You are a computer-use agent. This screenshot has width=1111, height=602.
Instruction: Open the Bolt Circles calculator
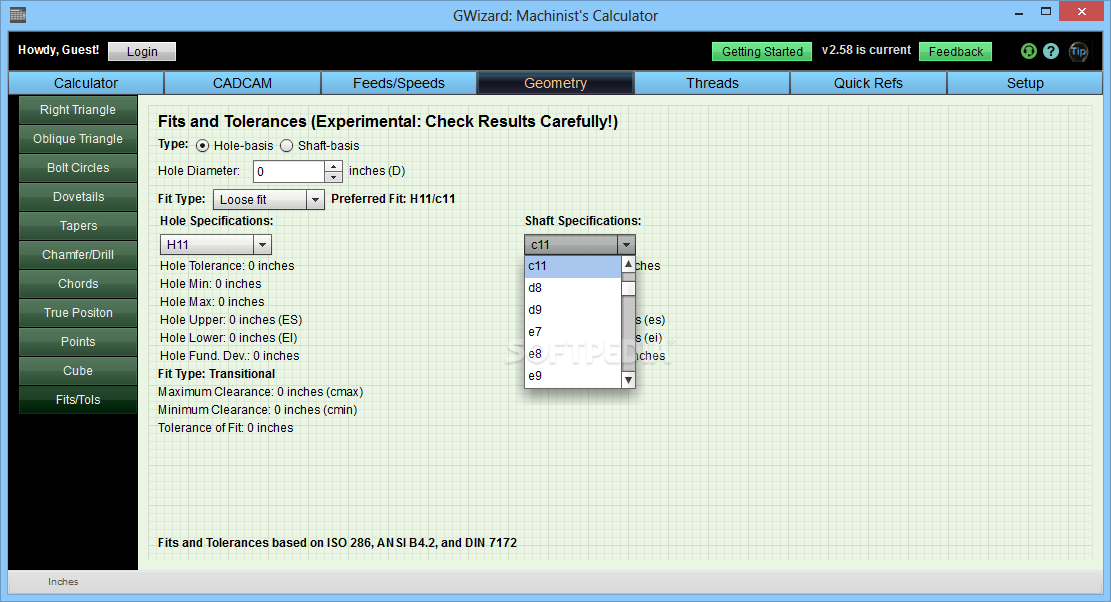tap(78, 168)
